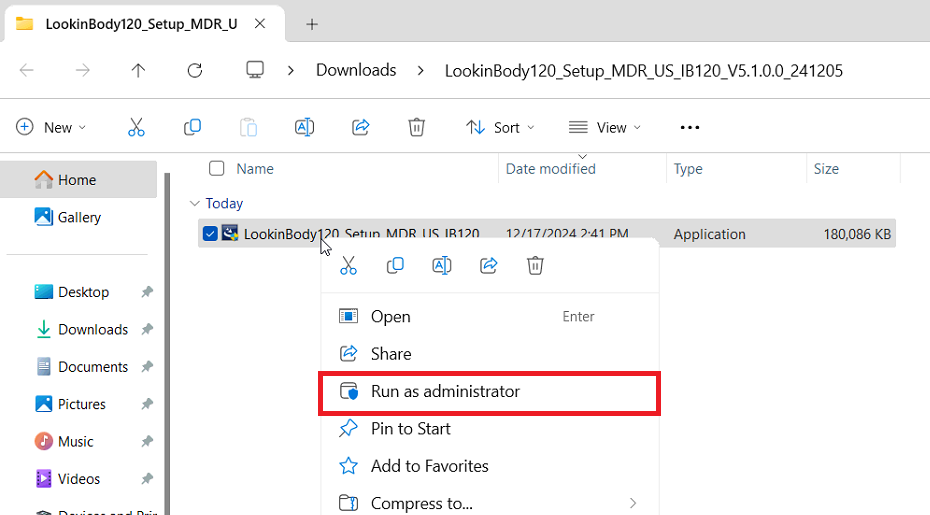Click the 180,086 KB size cell
The image size is (930, 515).
click(x=857, y=234)
